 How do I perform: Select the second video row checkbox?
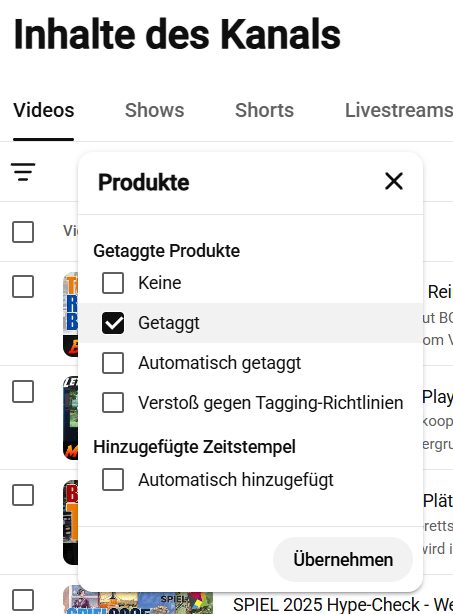click(23, 391)
